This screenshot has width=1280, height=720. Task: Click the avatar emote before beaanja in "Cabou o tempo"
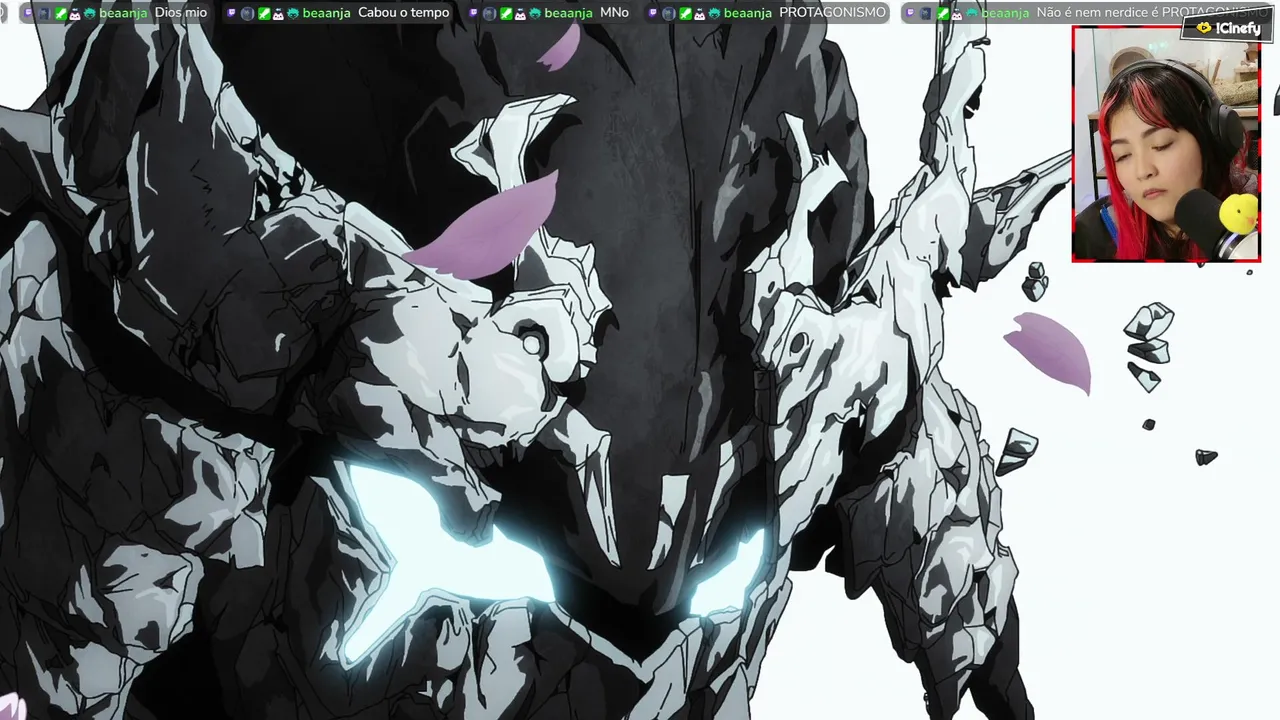tap(293, 13)
